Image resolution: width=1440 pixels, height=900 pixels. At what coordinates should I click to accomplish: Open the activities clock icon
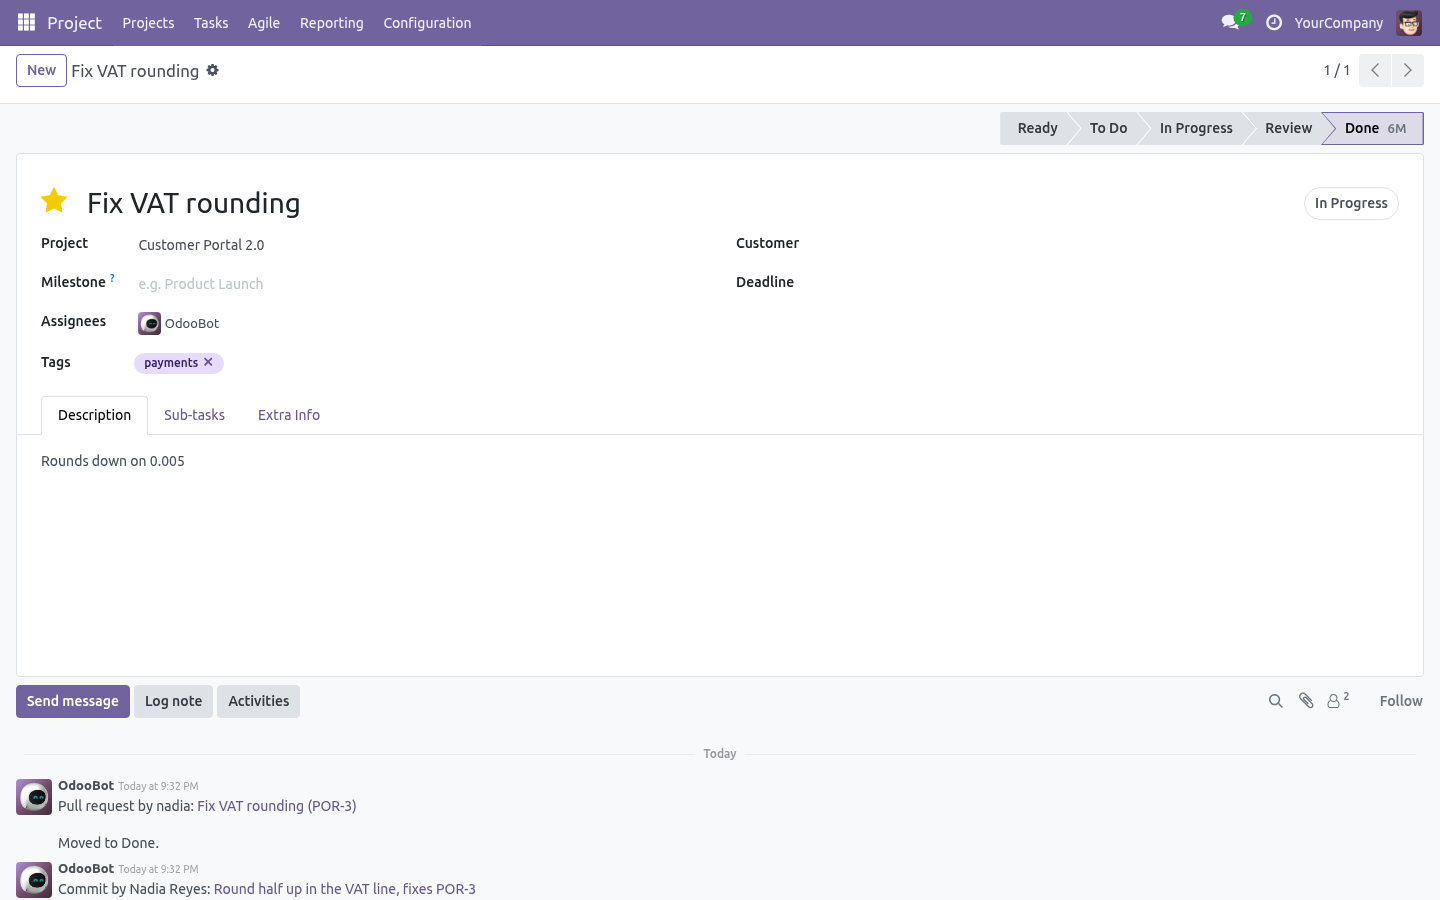pyautogui.click(x=1274, y=22)
